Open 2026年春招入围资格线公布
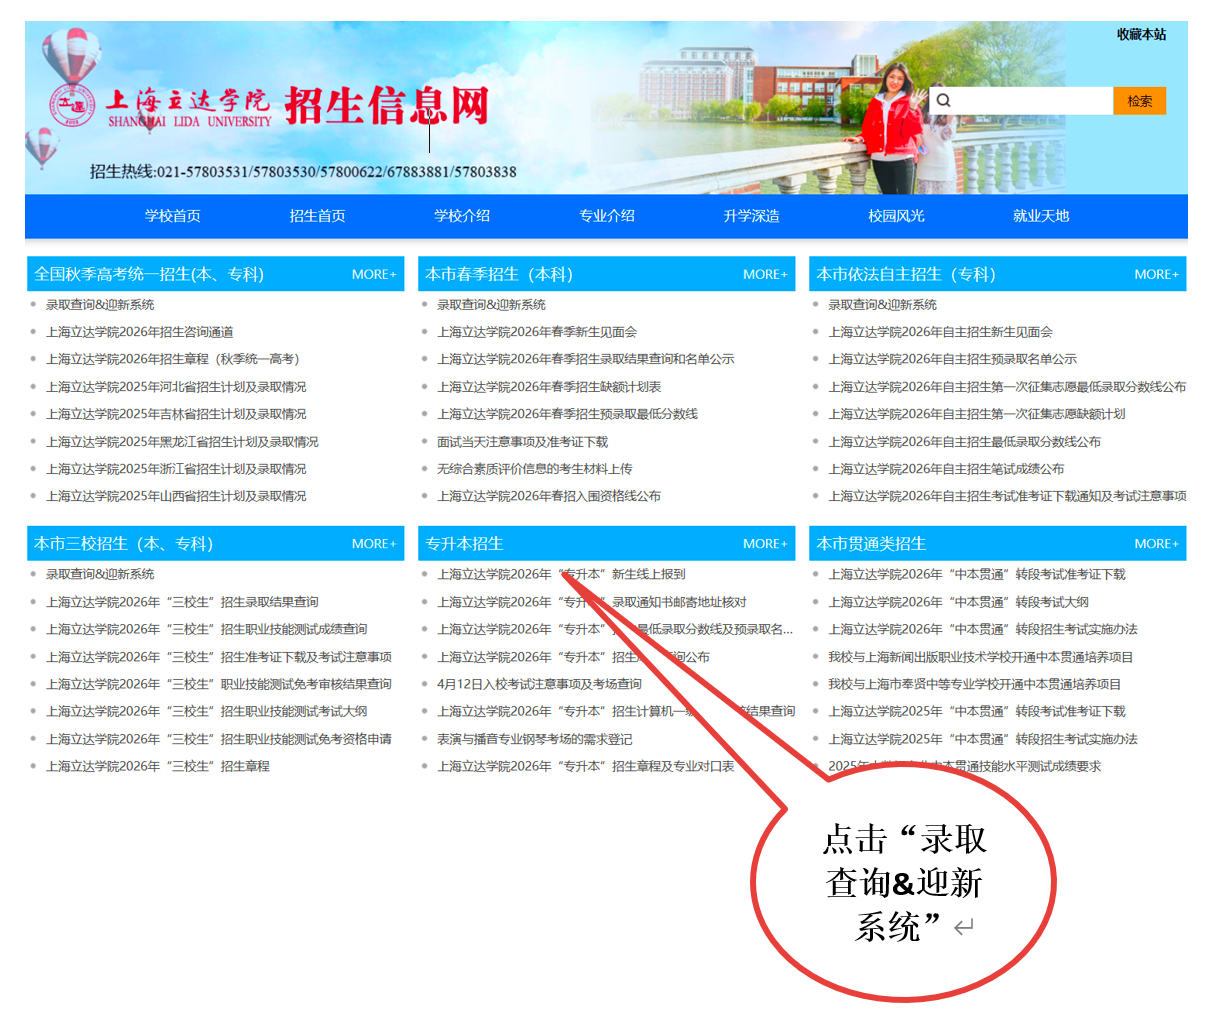This screenshot has height=1029, width=1218. (x=549, y=496)
